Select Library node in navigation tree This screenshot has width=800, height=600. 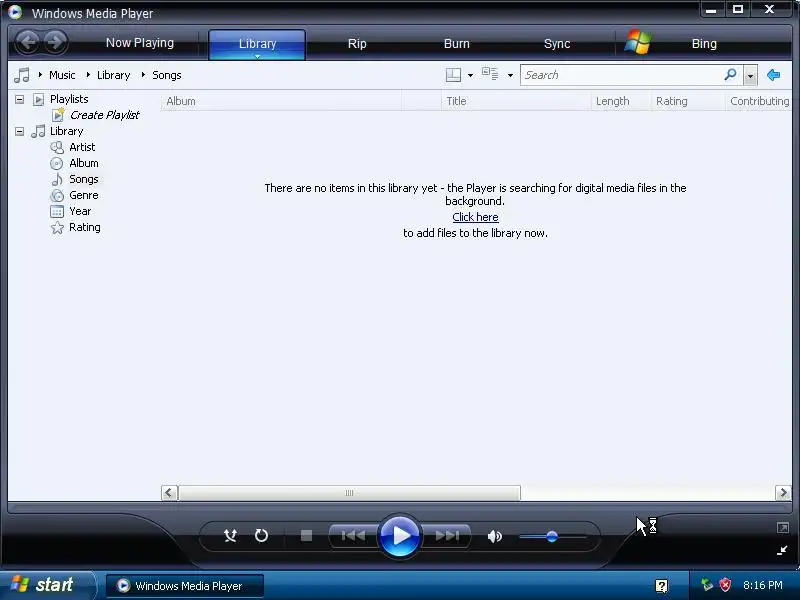pos(66,131)
